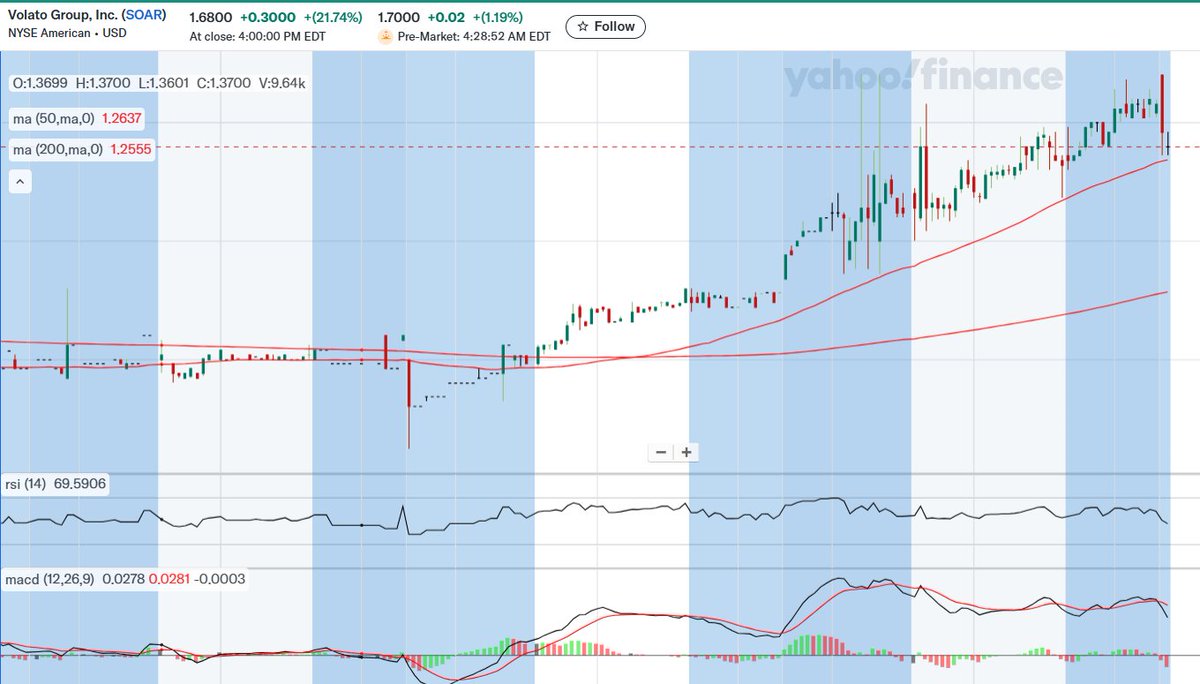Click the star icon in Follow button

click(x=582, y=27)
